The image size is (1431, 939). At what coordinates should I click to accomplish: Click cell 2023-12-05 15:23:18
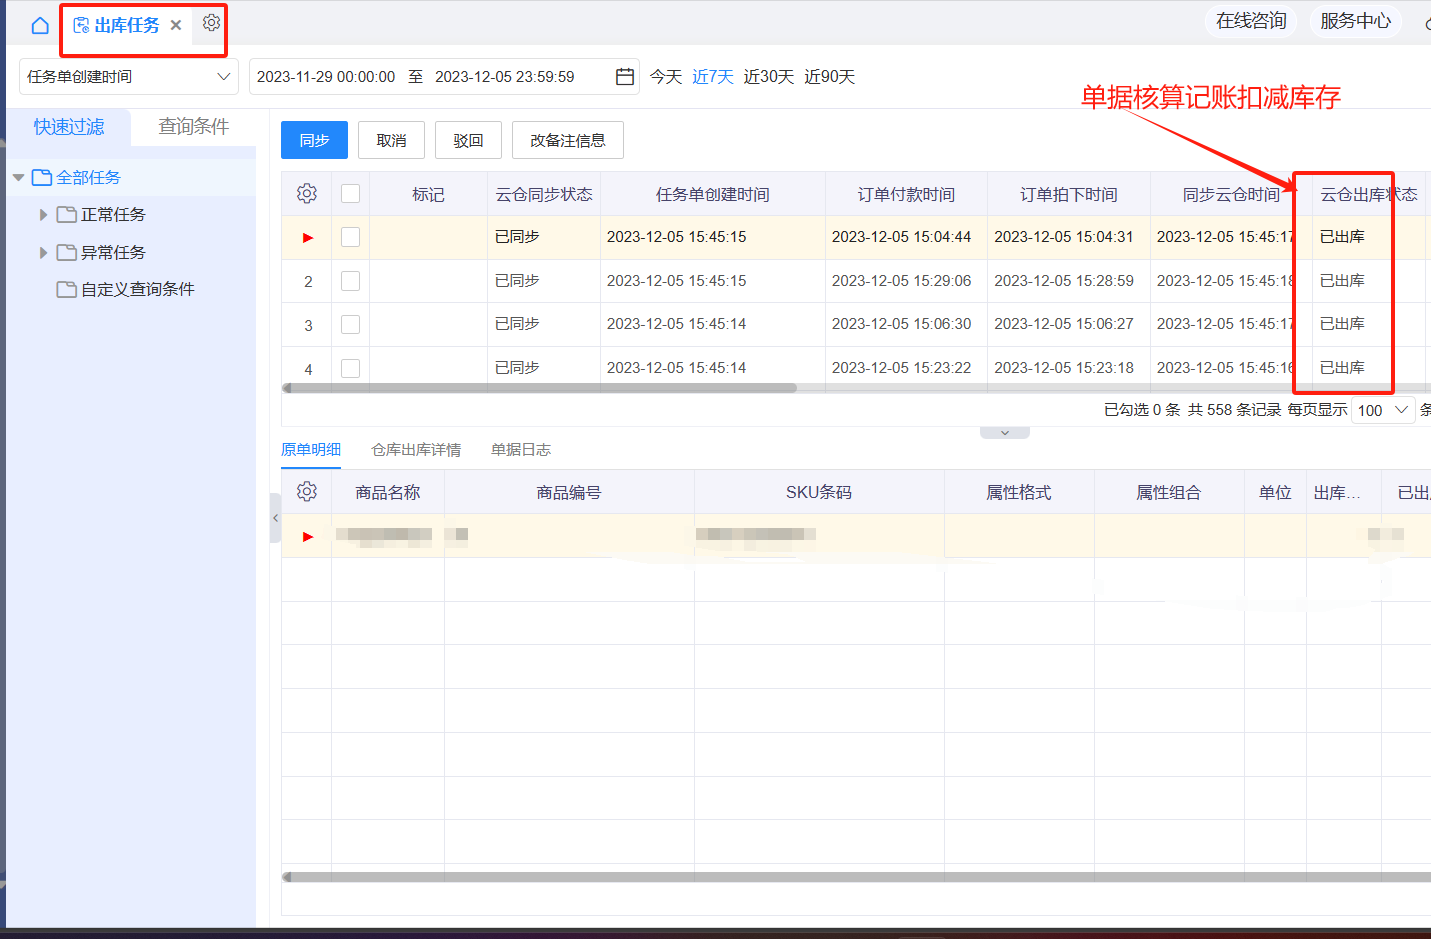coord(1064,368)
